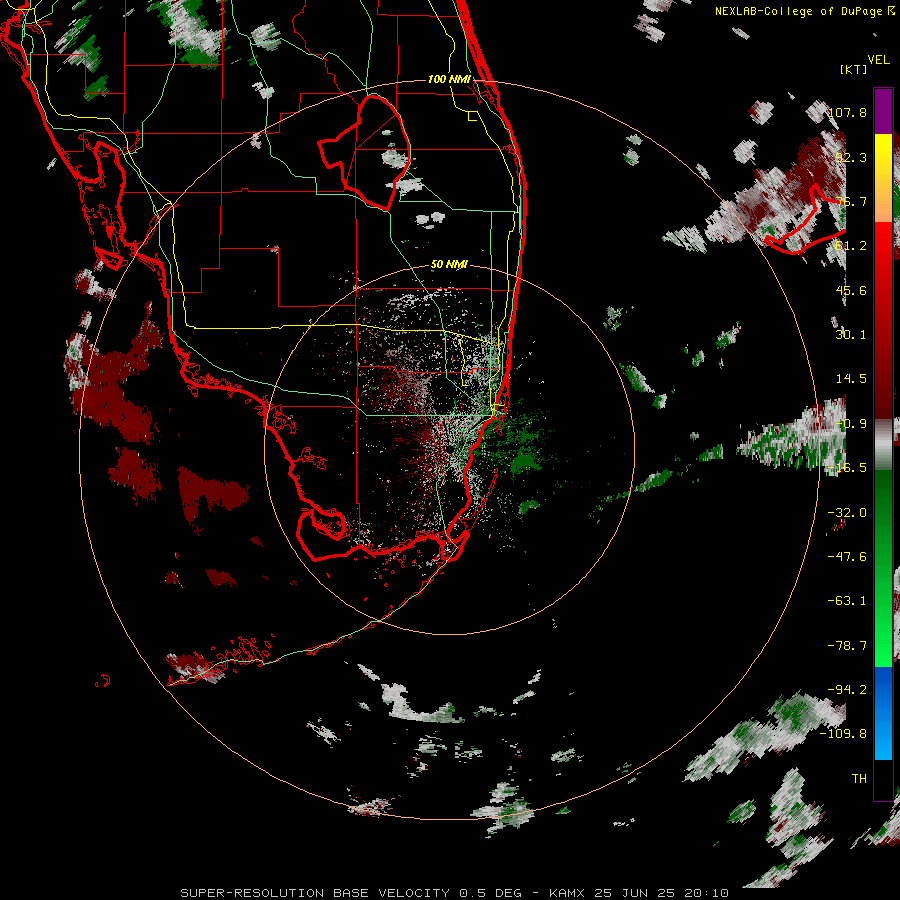Click the VEL legend title

pos(879,59)
